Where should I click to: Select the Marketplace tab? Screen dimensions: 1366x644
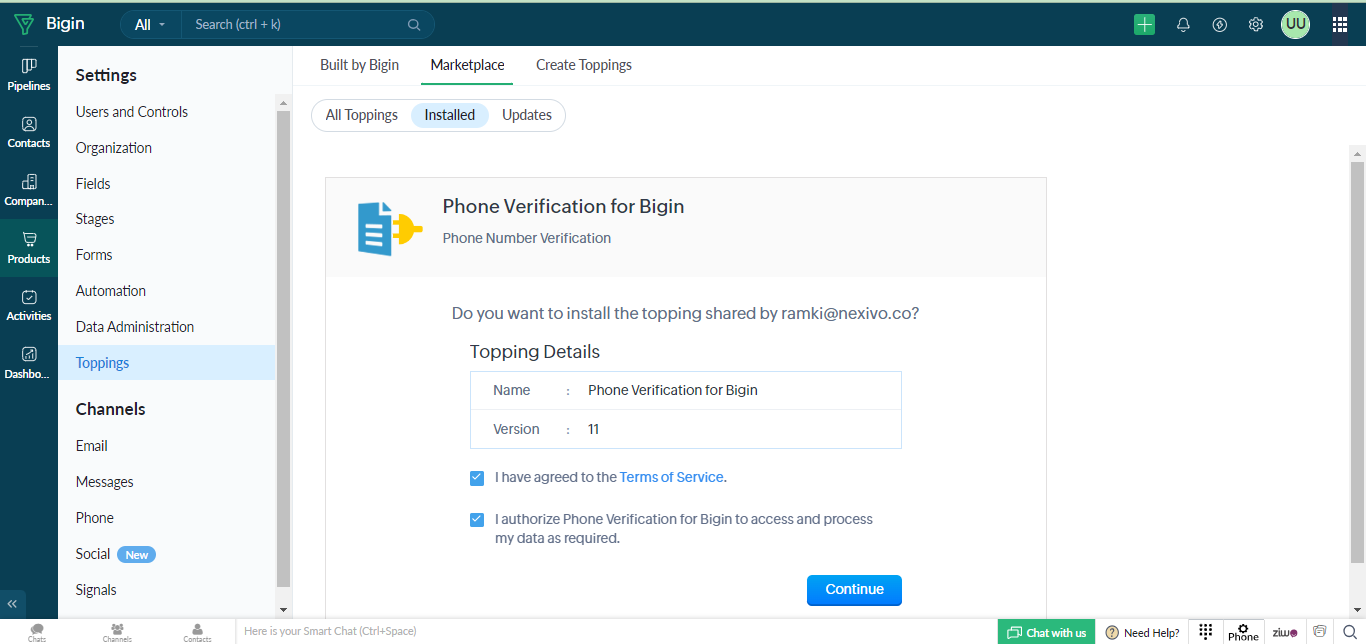467,65
